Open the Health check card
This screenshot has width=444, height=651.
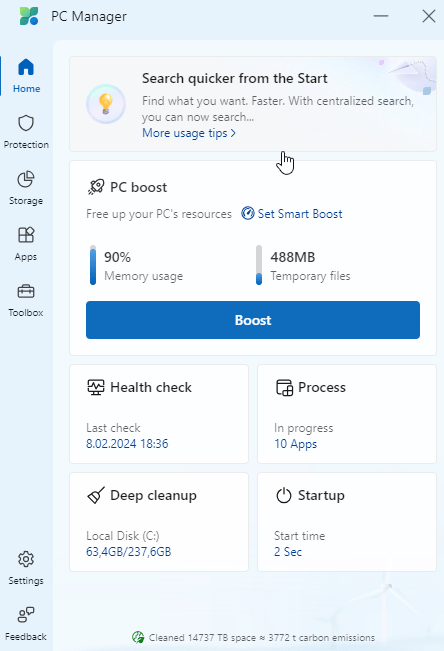(159, 414)
